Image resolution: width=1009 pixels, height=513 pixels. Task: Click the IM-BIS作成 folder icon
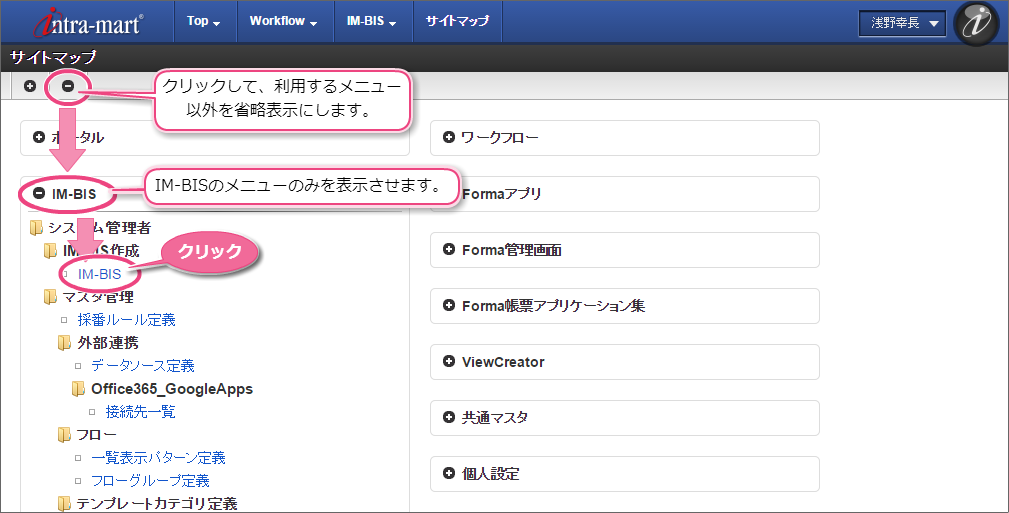[50, 250]
